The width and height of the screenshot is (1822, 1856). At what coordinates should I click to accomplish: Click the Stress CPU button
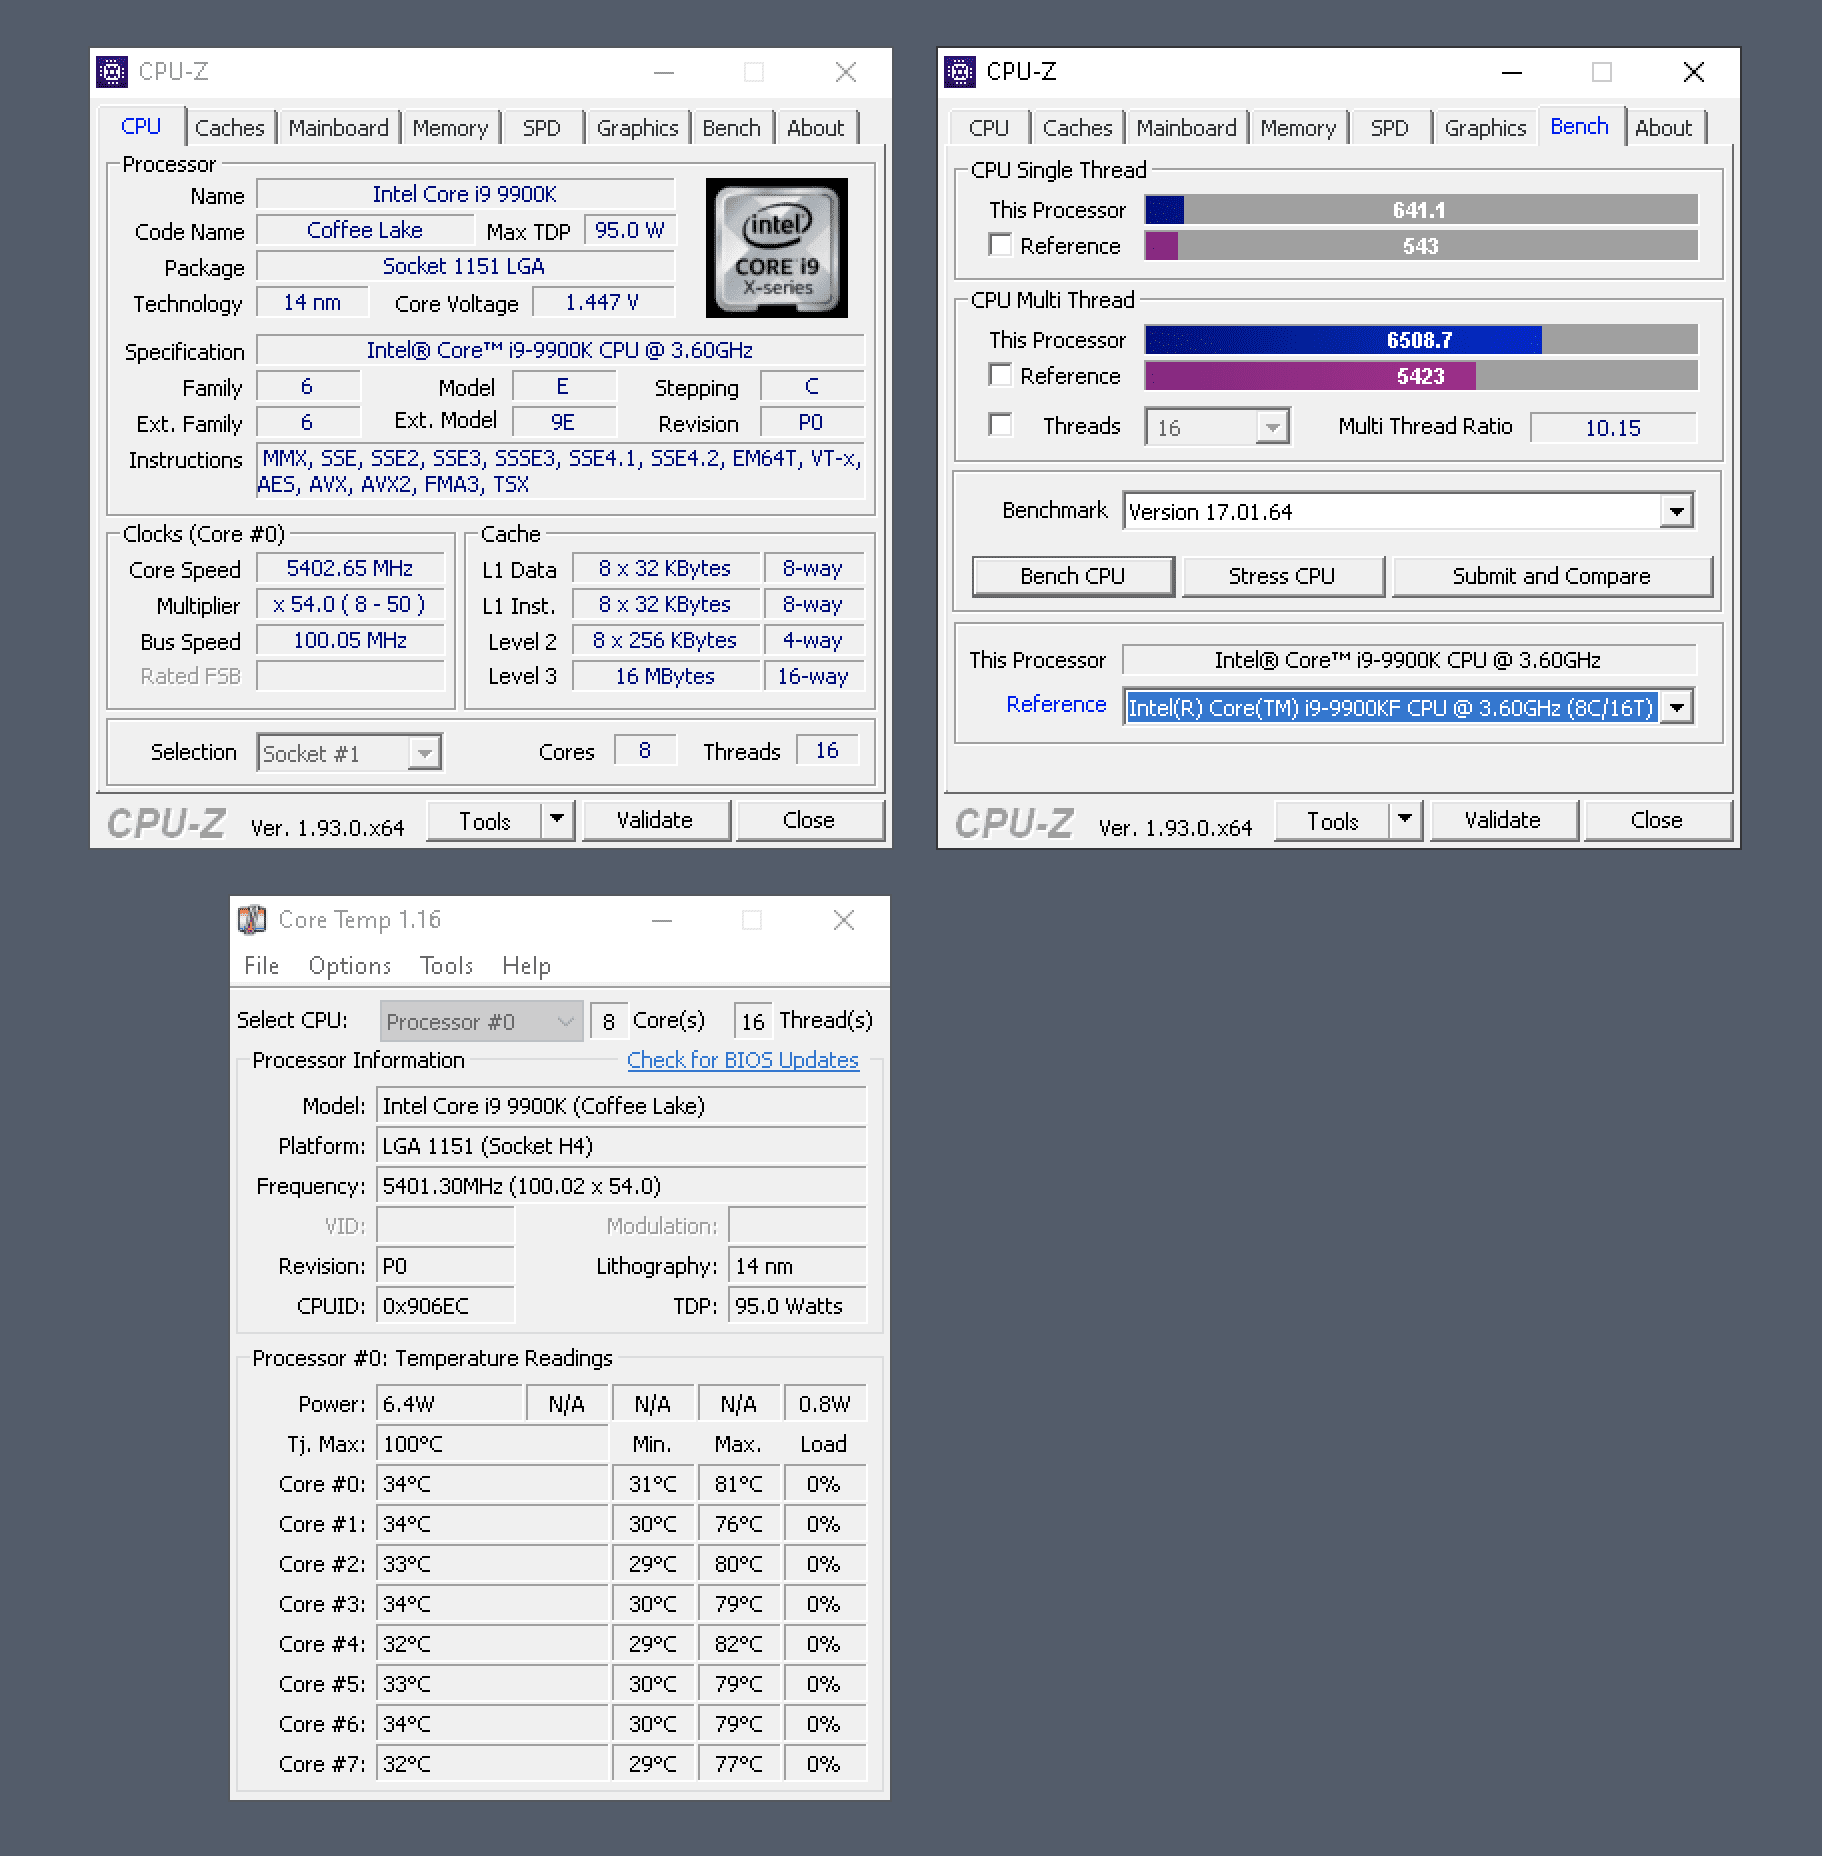point(1282,576)
